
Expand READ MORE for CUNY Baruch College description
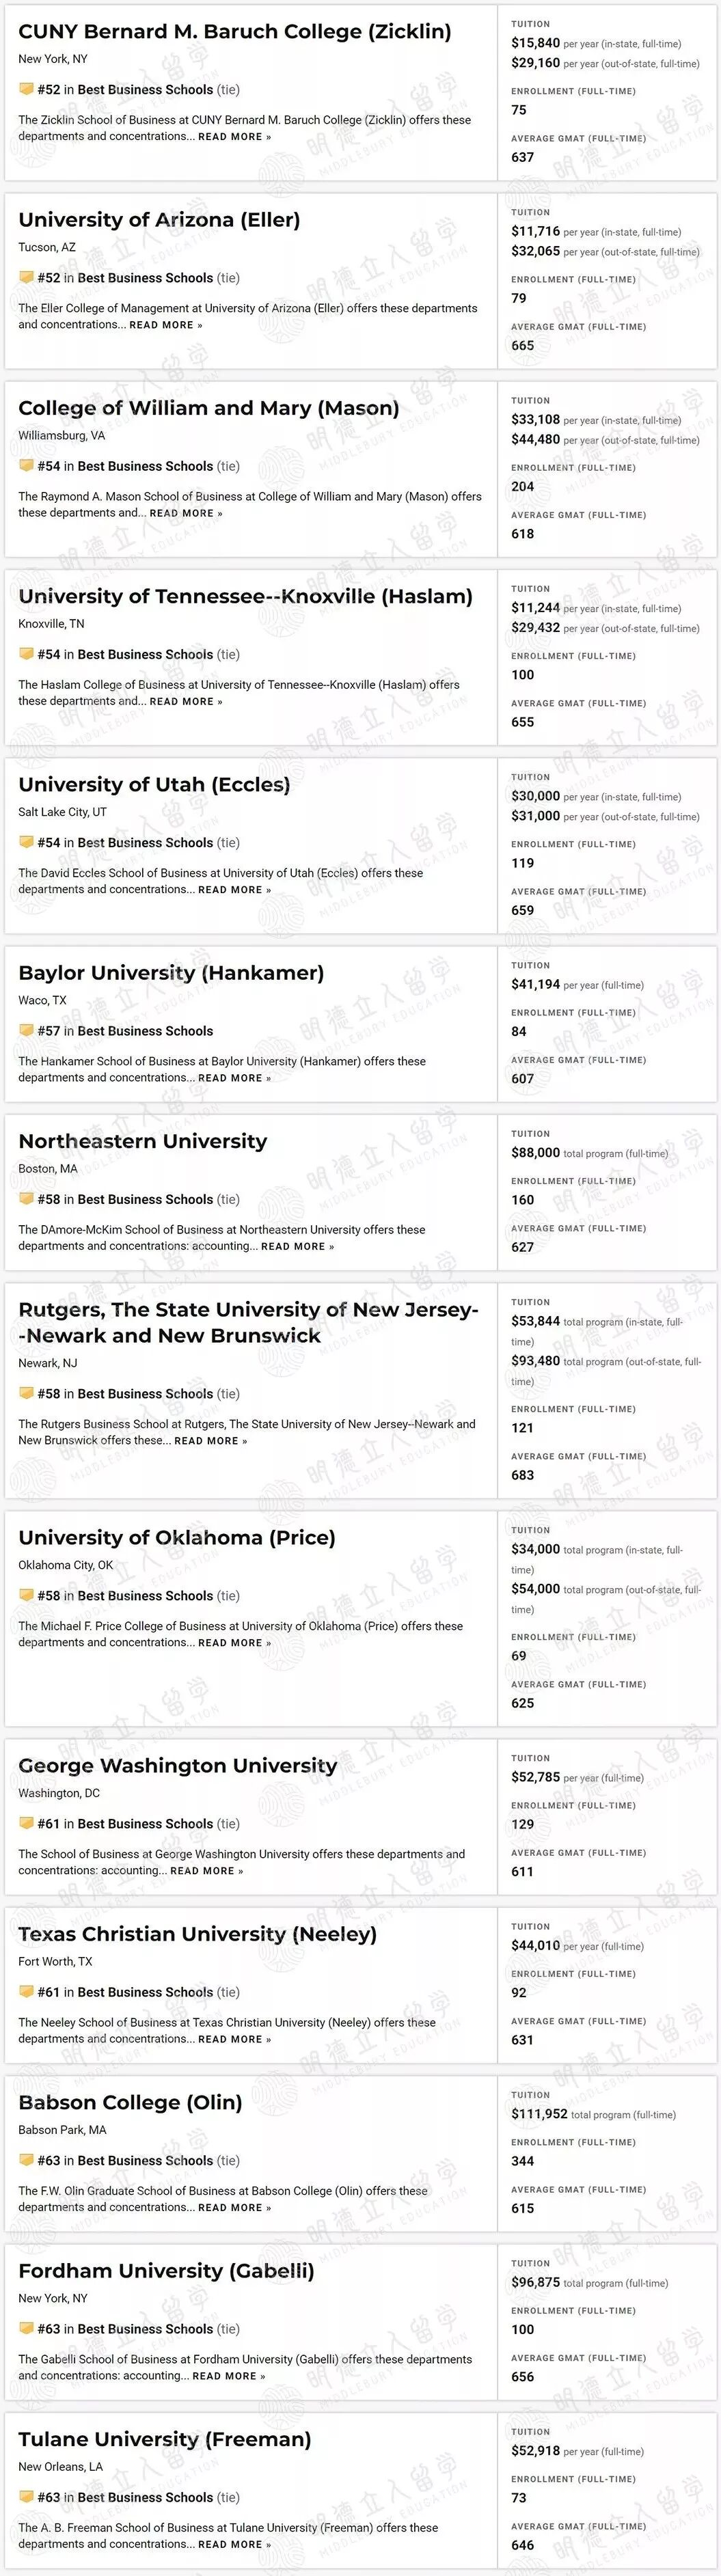(234, 137)
